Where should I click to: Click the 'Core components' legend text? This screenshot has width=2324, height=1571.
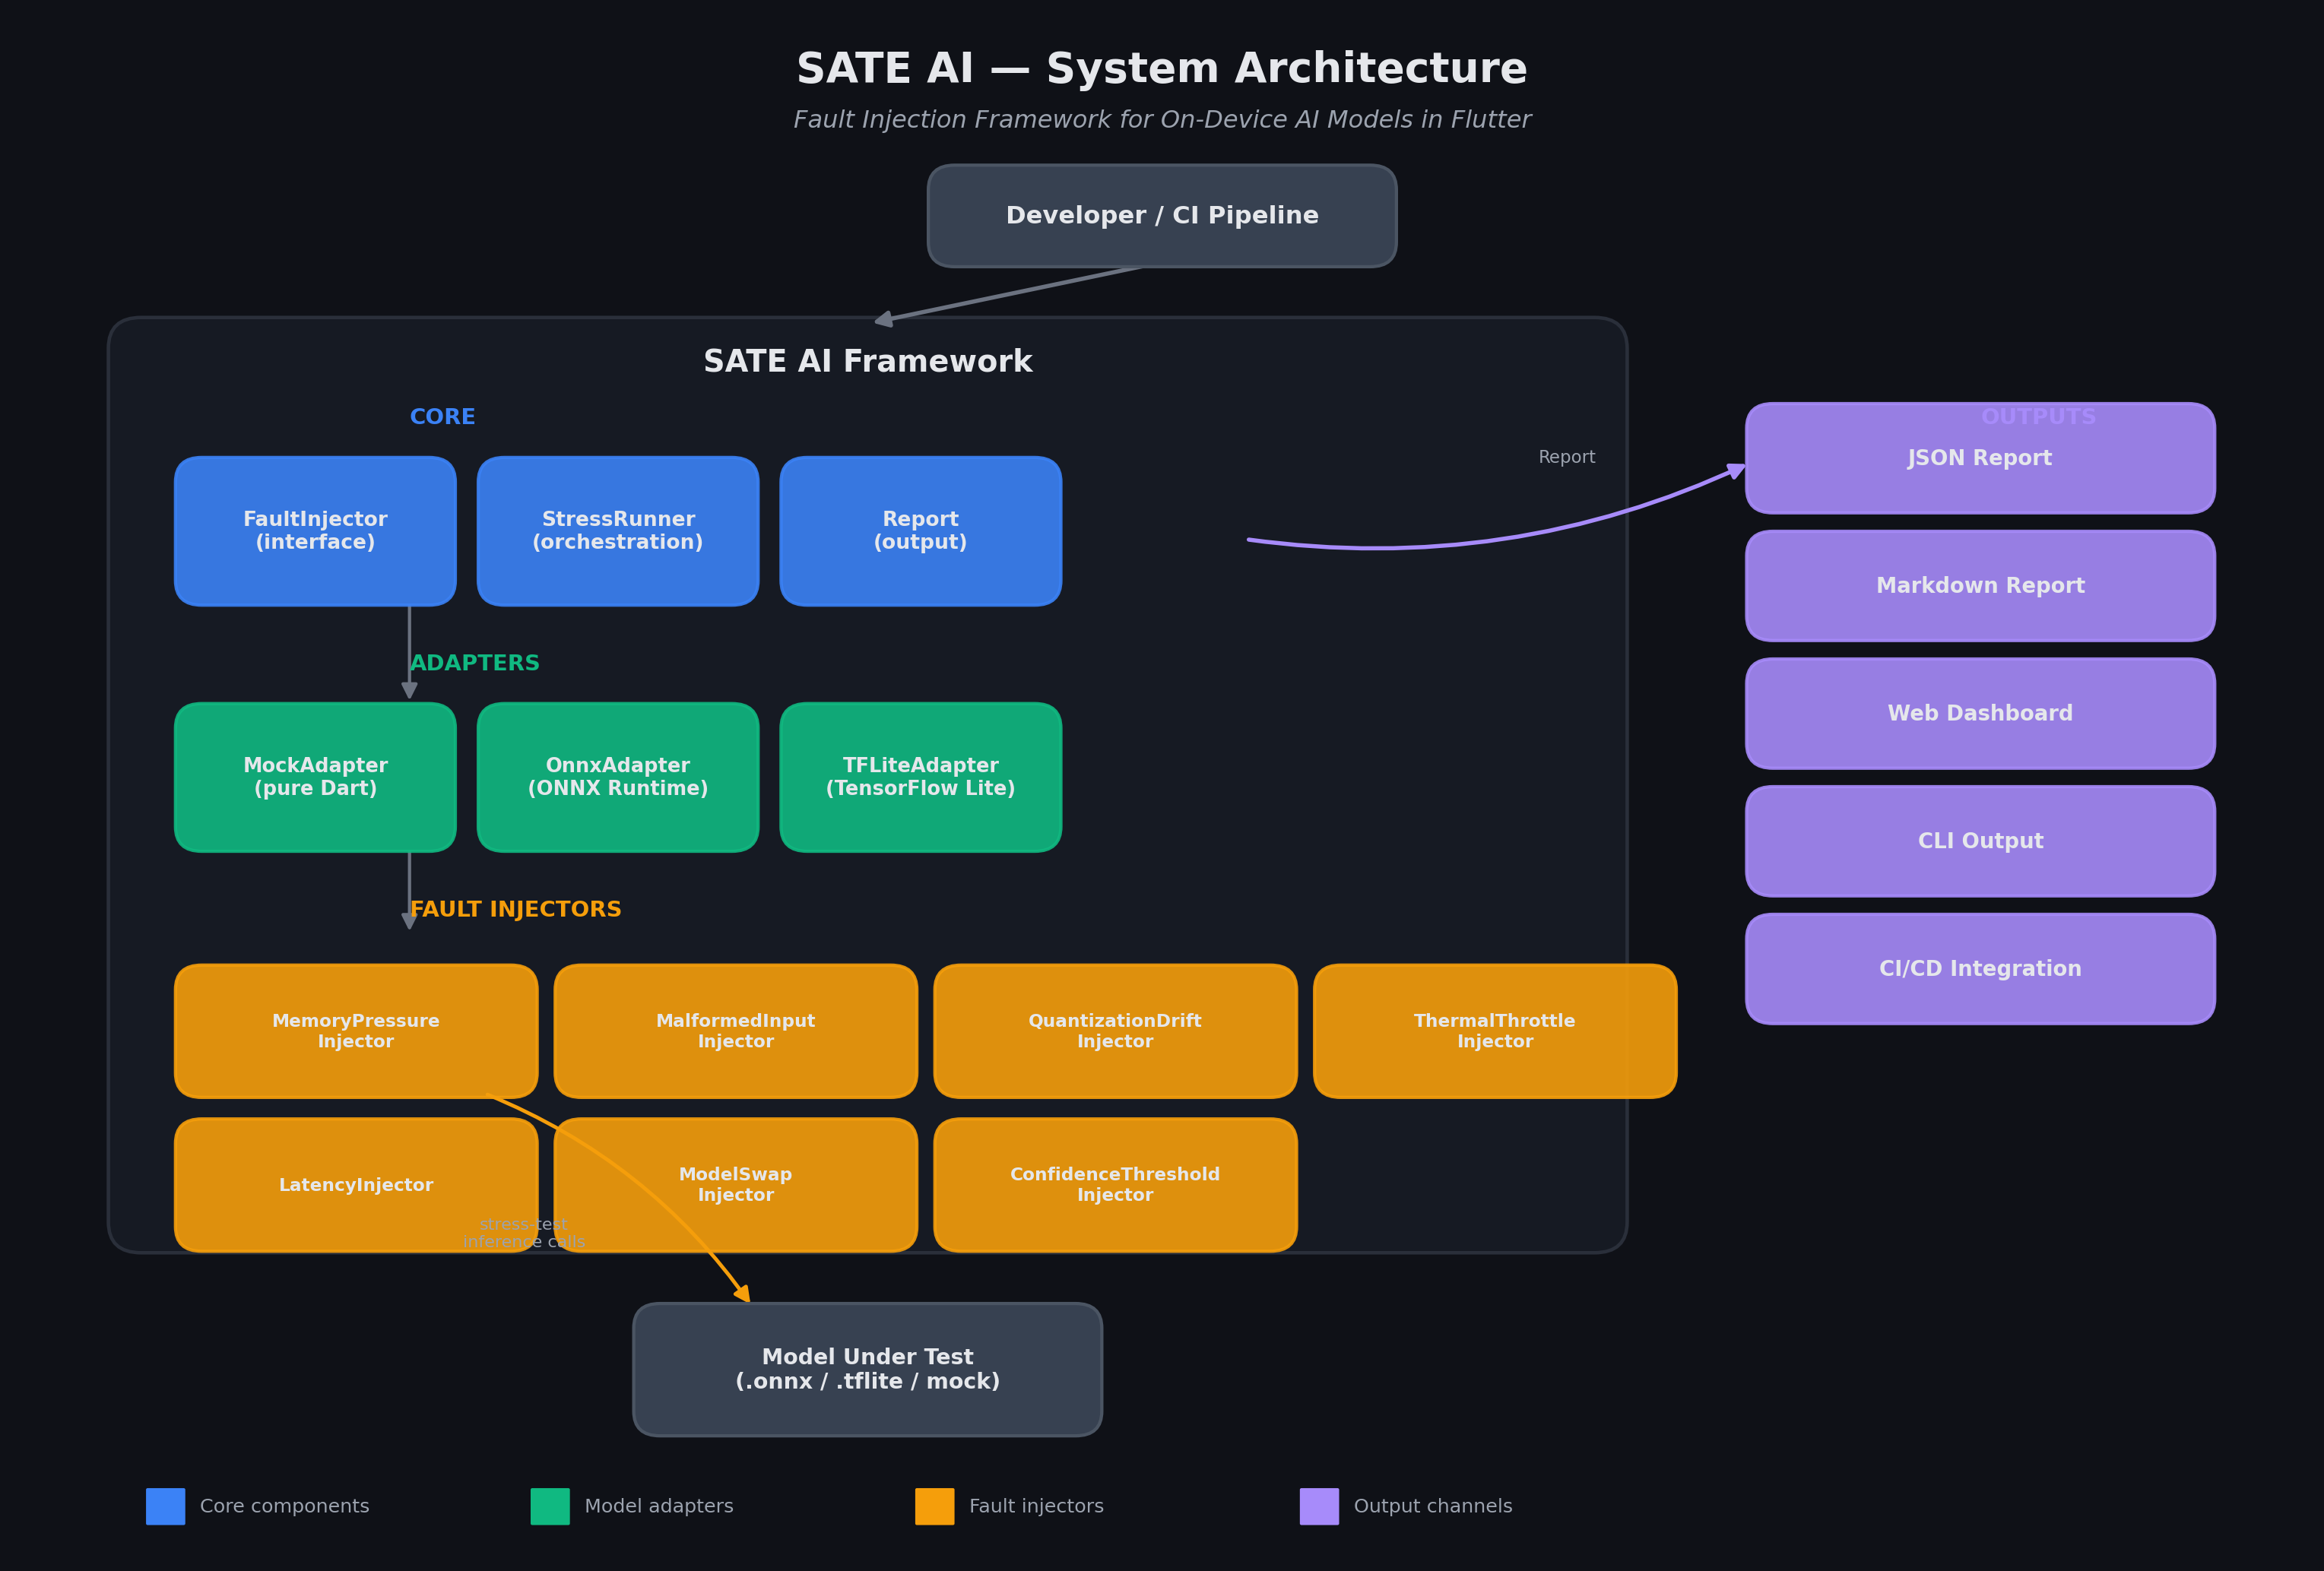[285, 1506]
